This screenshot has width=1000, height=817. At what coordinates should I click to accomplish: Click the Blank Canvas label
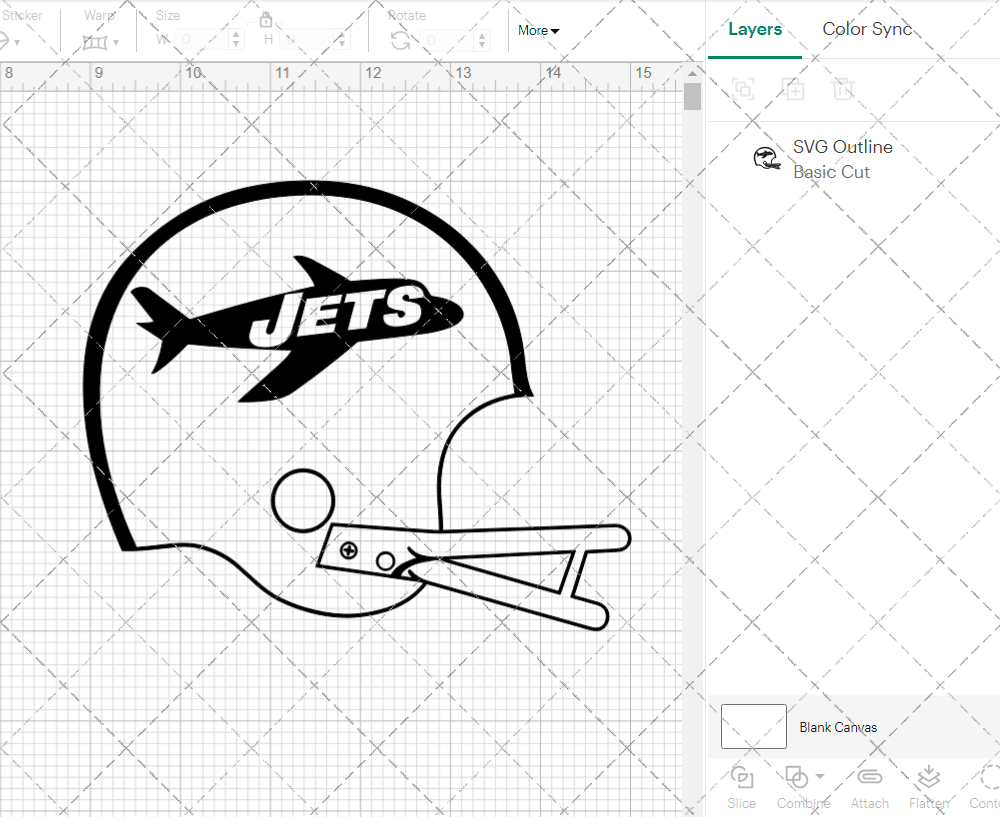839,727
